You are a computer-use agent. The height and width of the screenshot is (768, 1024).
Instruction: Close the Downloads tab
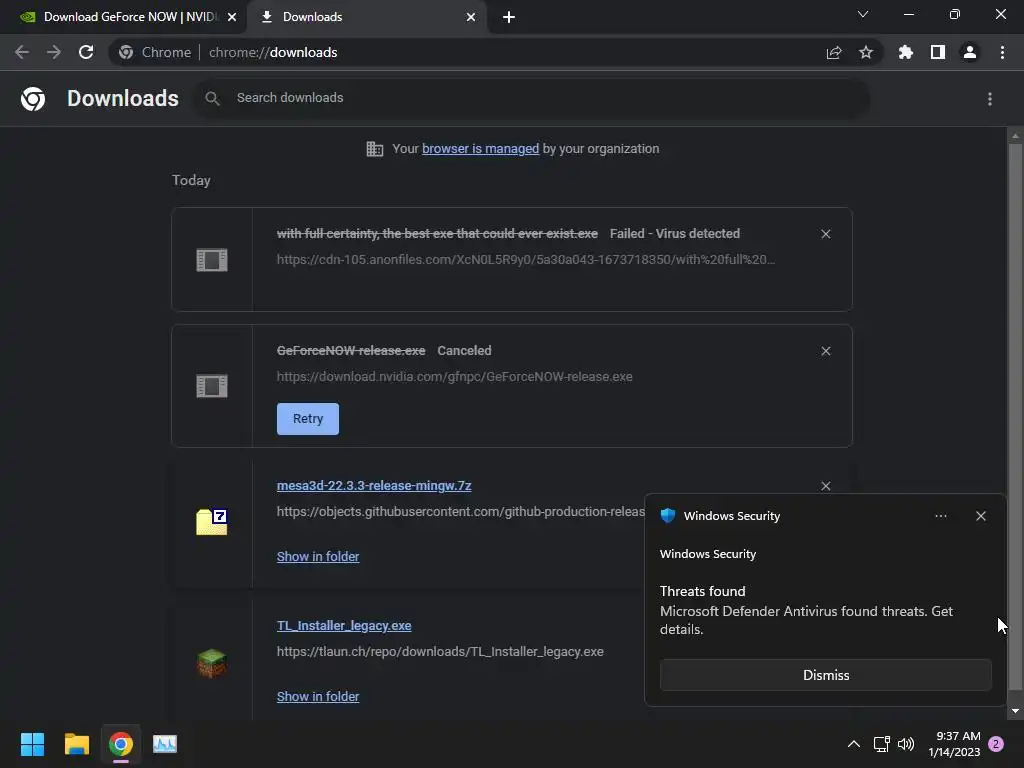point(471,17)
